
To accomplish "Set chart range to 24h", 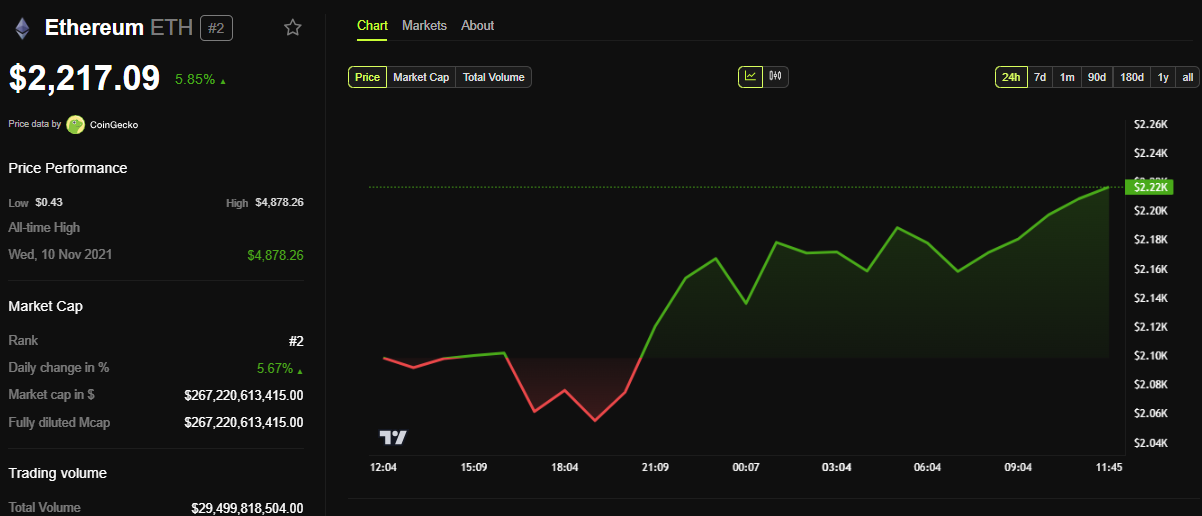I will pos(1011,77).
